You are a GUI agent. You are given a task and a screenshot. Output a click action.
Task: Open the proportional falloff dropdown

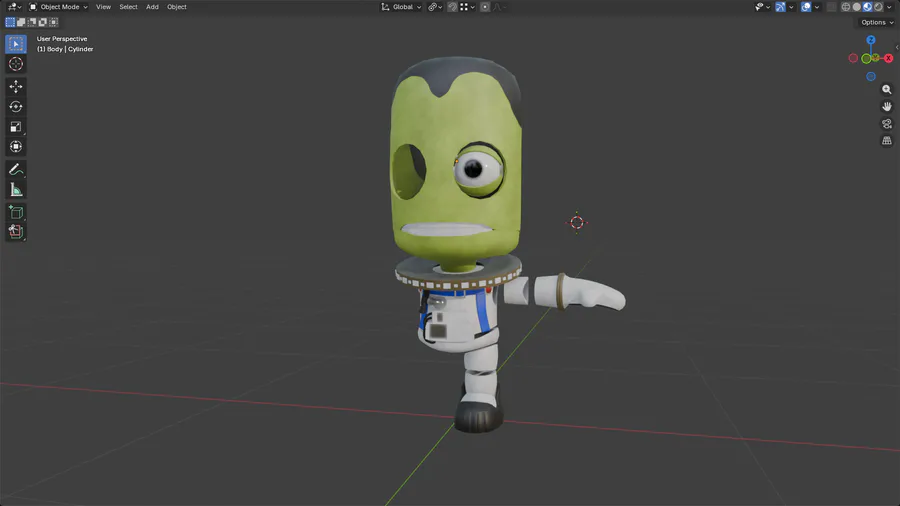click(x=498, y=7)
